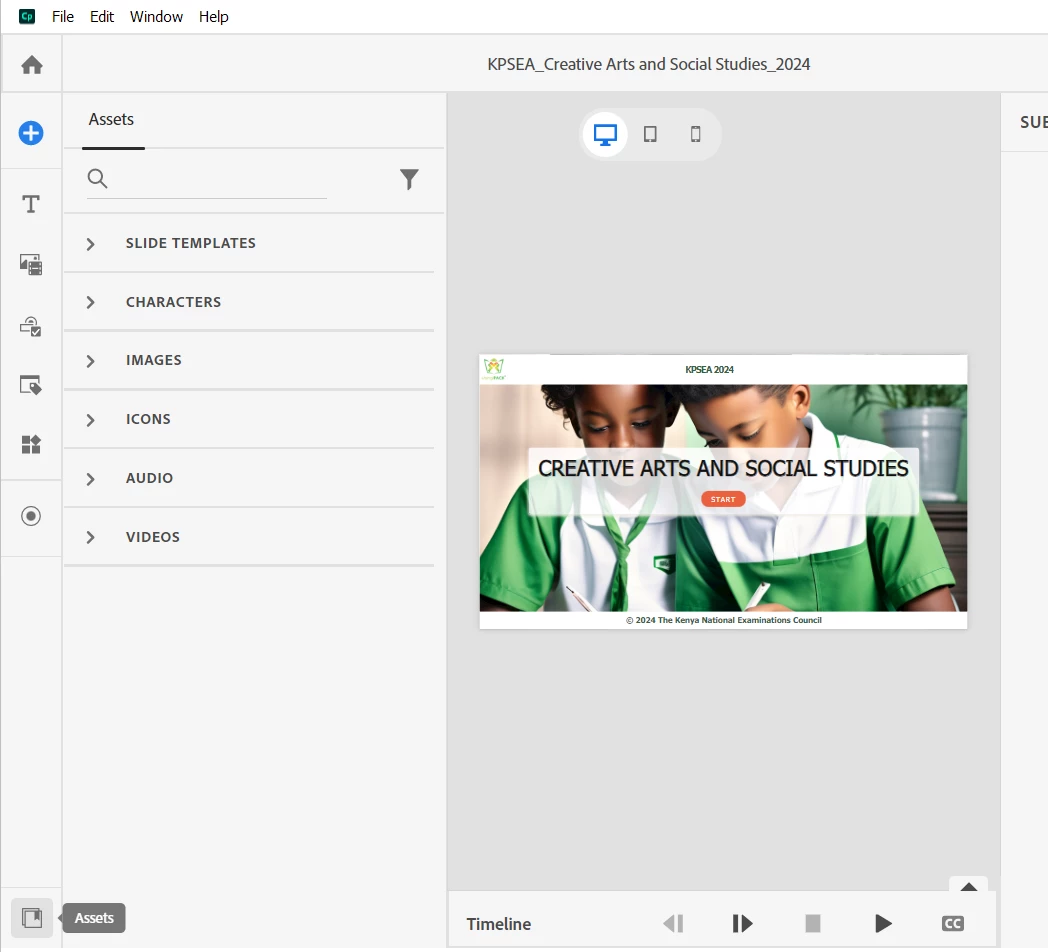Toggle closed captions CC button
1048x952 pixels.
pos(953,924)
